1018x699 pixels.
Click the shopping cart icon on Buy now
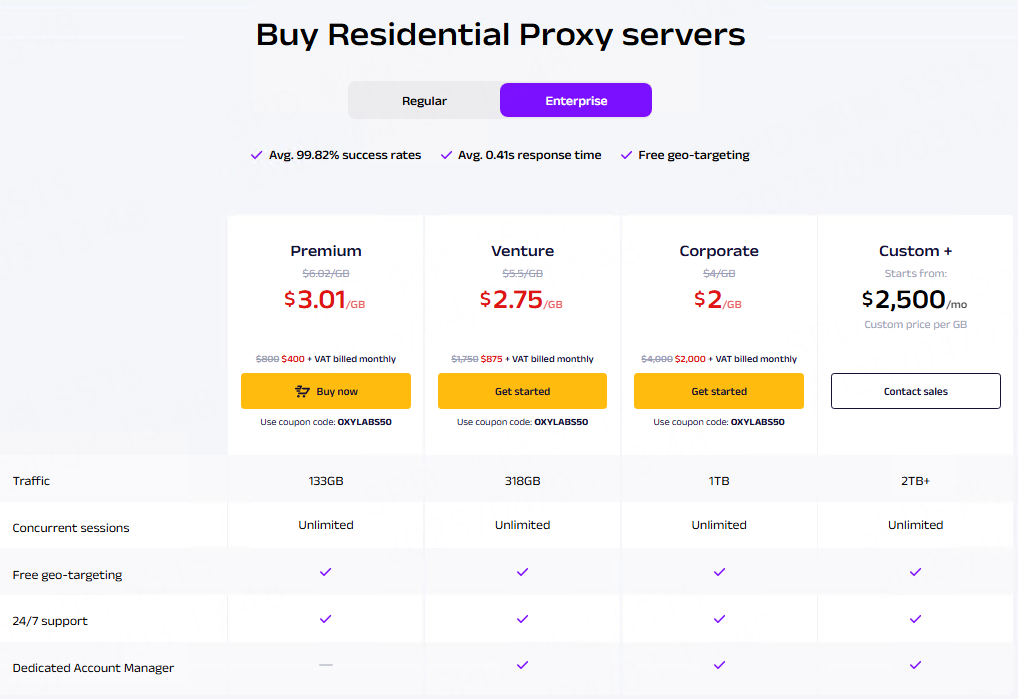302,391
